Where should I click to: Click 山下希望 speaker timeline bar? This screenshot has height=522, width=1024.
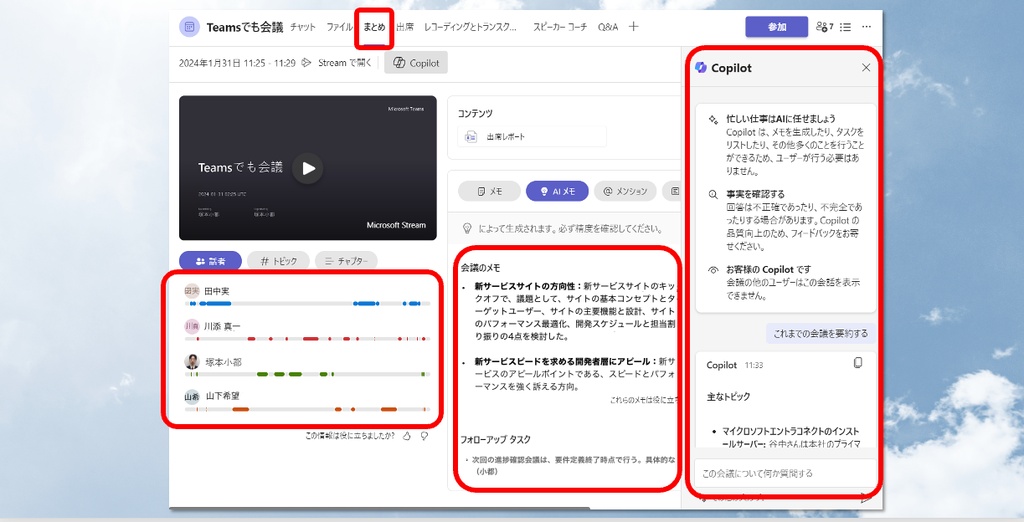(308, 410)
